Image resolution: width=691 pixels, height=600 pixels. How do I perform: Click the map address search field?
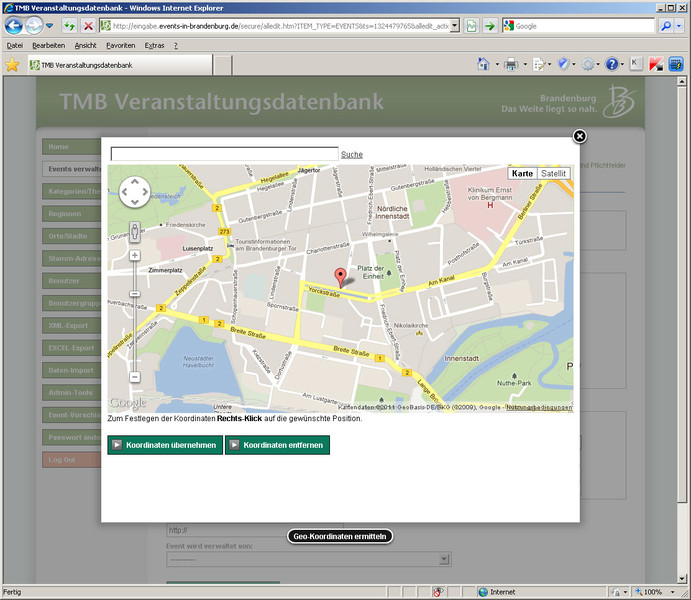tap(224, 154)
